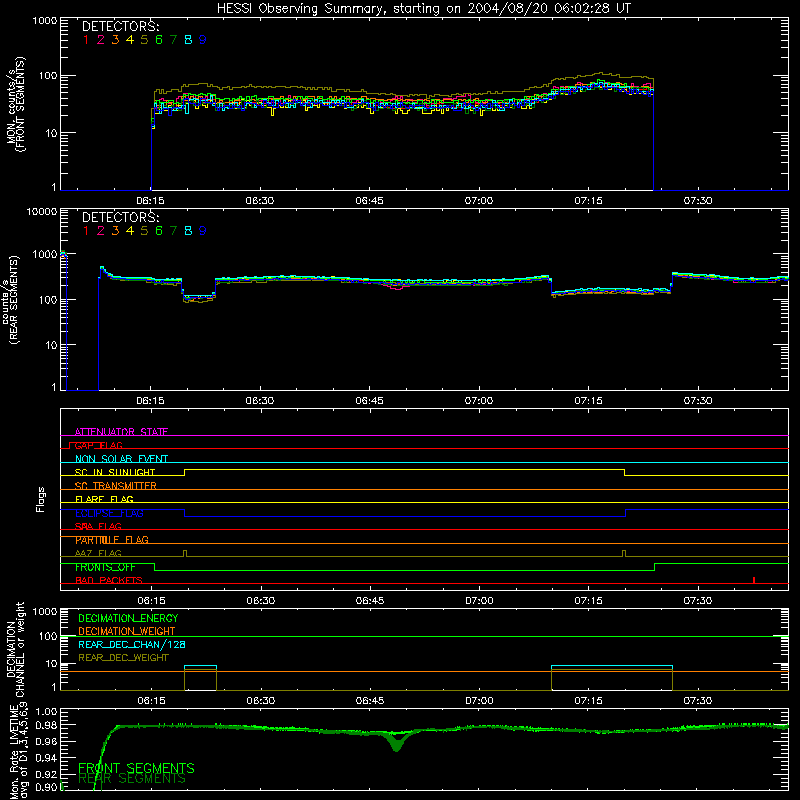This screenshot has width=800, height=800.
Task: Click 07:30 tick under rear segments plot
Action: coord(698,401)
